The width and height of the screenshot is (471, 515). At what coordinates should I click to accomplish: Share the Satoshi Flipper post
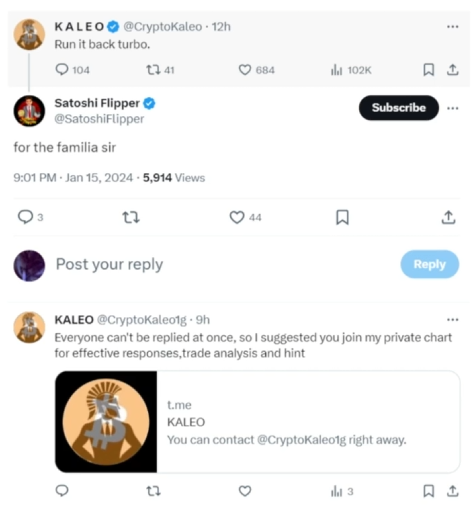448,217
